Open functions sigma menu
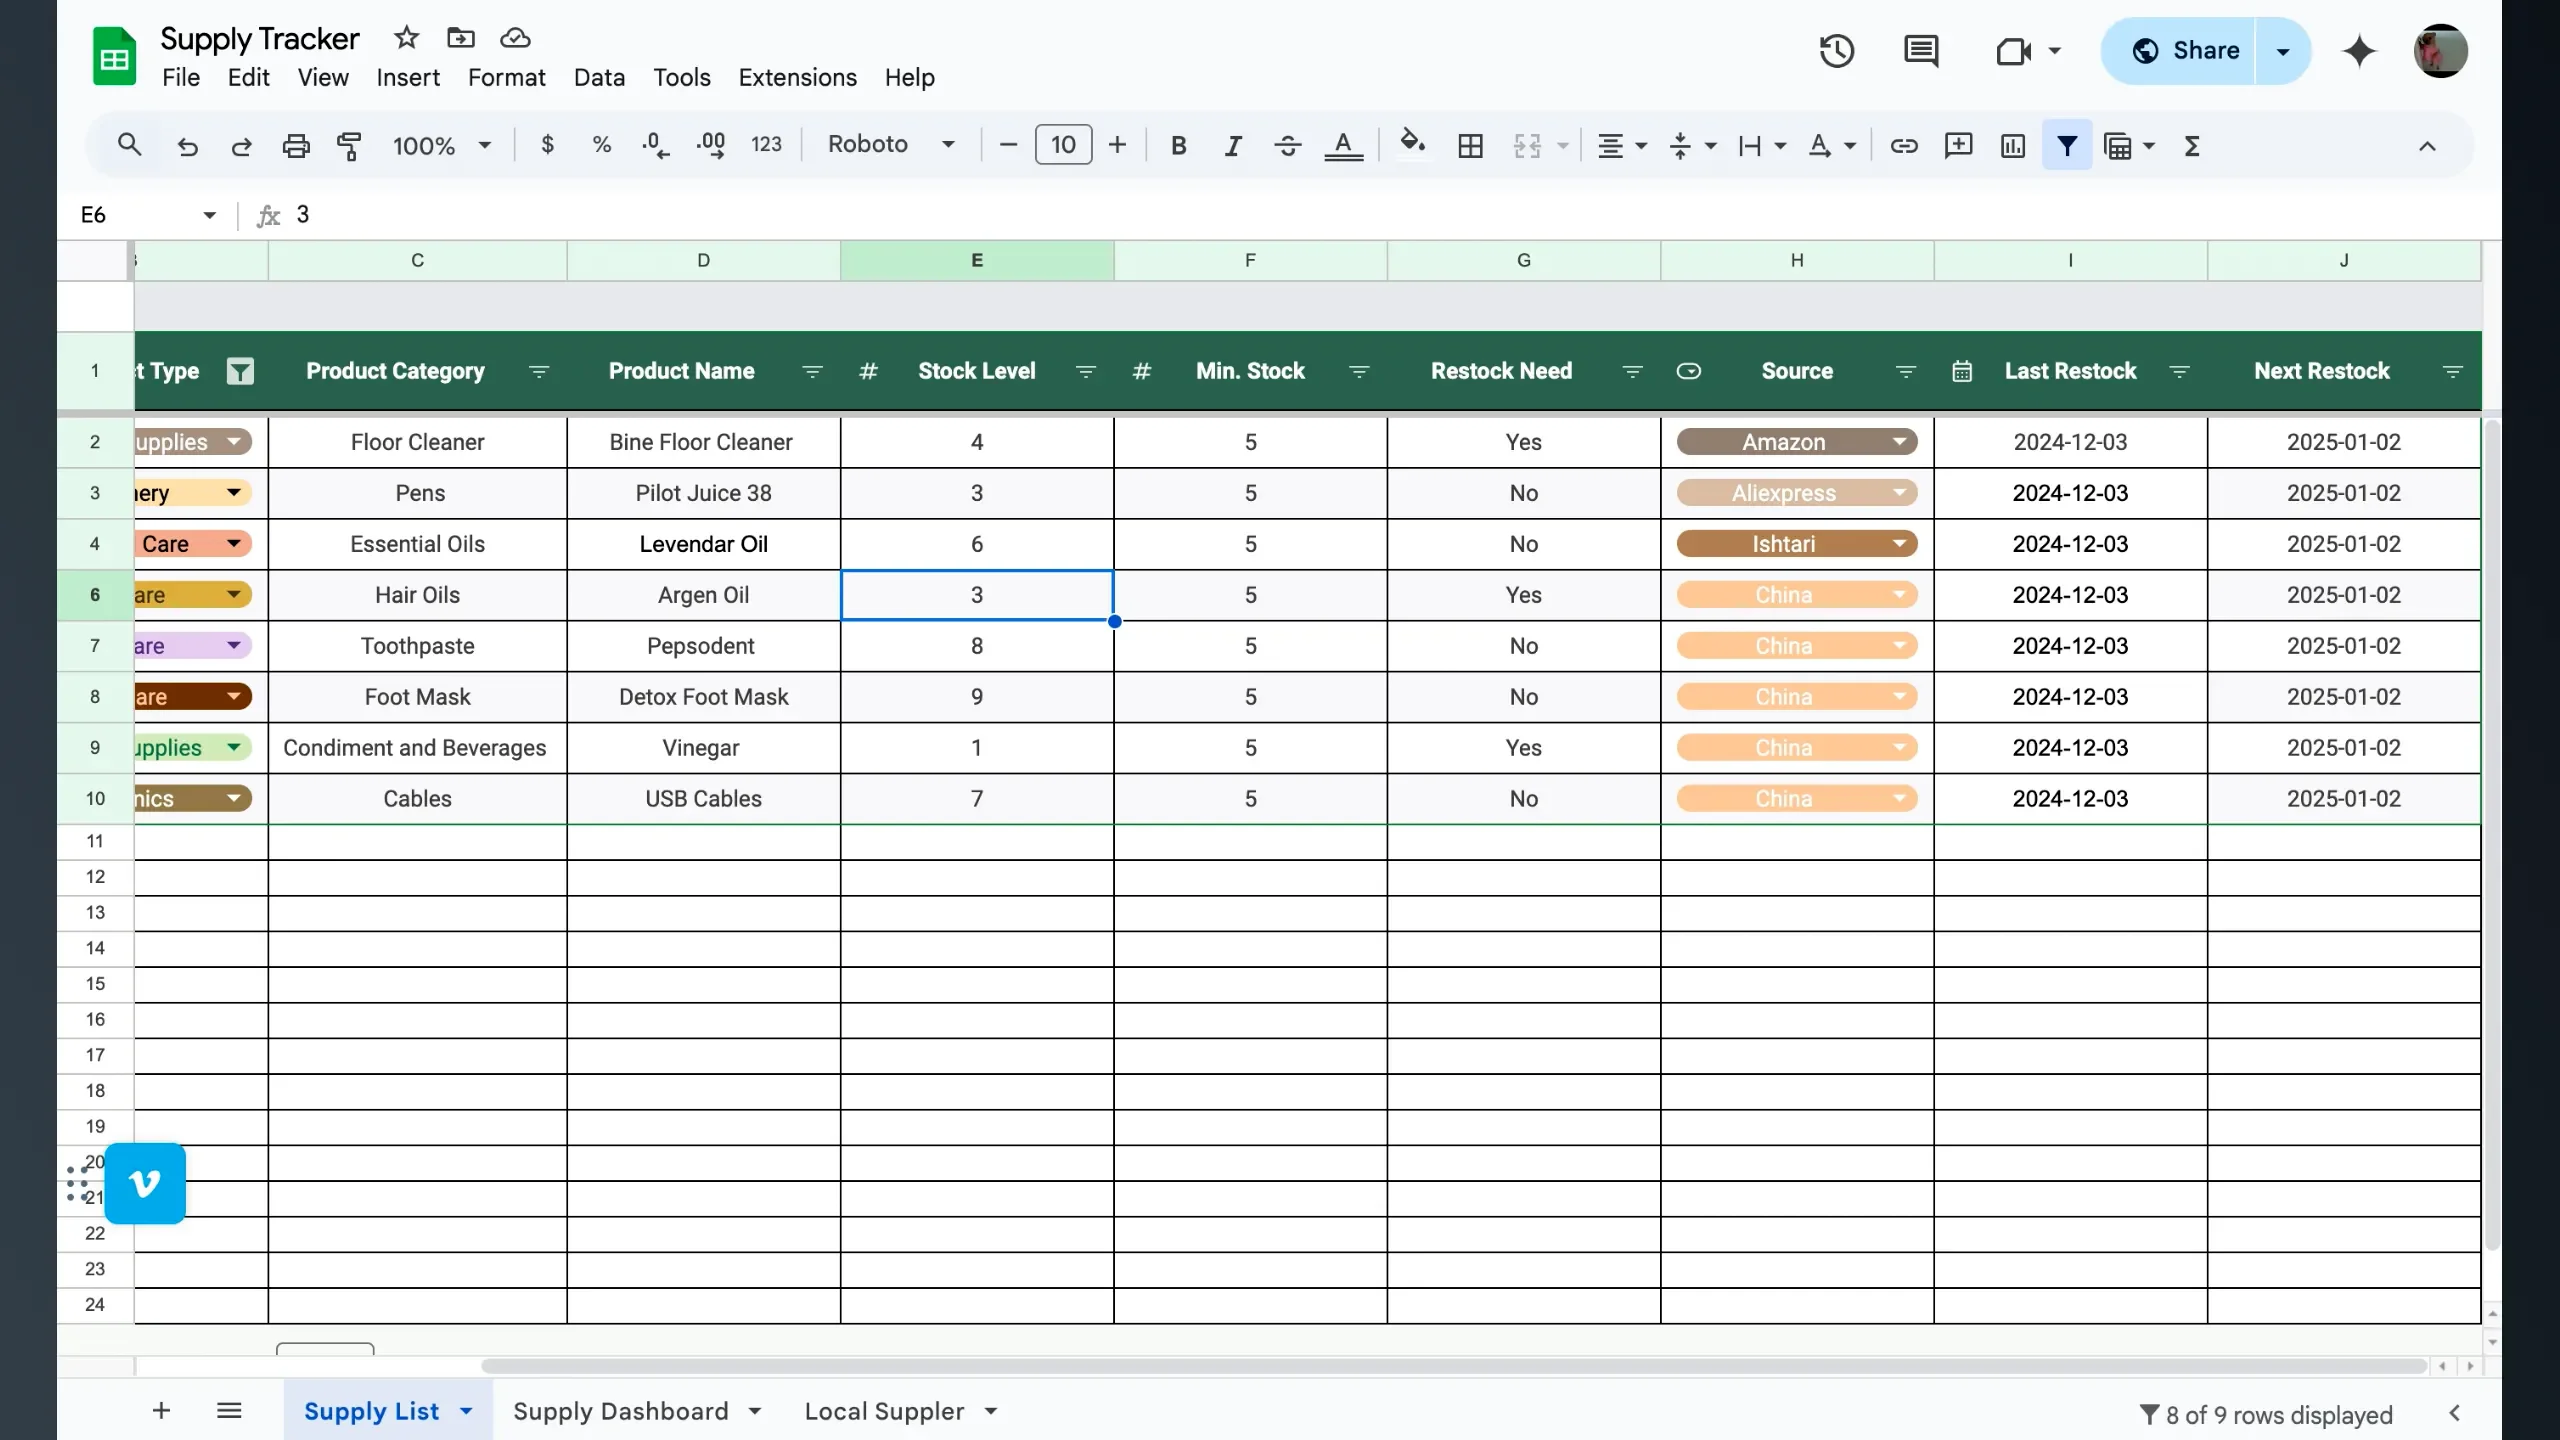This screenshot has height=1440, width=2560. click(x=2192, y=146)
